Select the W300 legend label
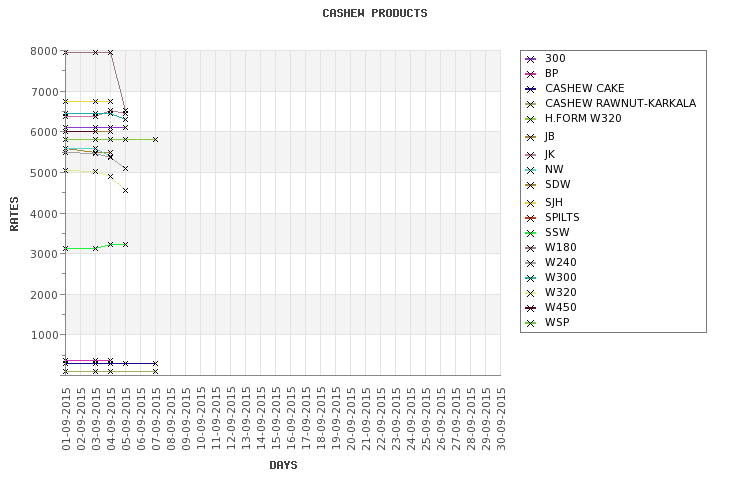This screenshot has height=500, width=750. coord(561,278)
